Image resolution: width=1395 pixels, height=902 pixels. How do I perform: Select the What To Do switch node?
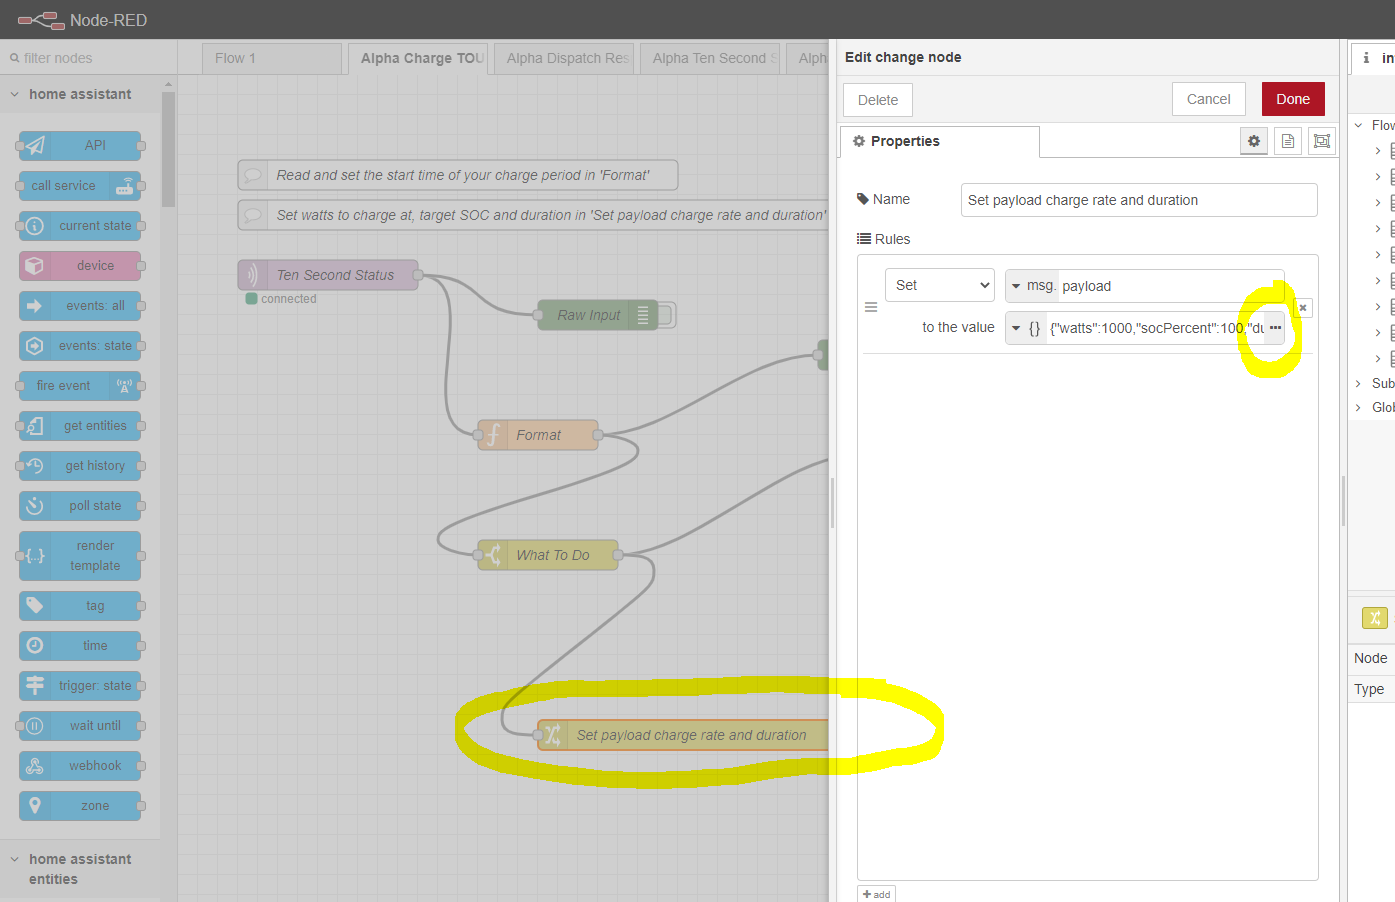[x=548, y=555]
